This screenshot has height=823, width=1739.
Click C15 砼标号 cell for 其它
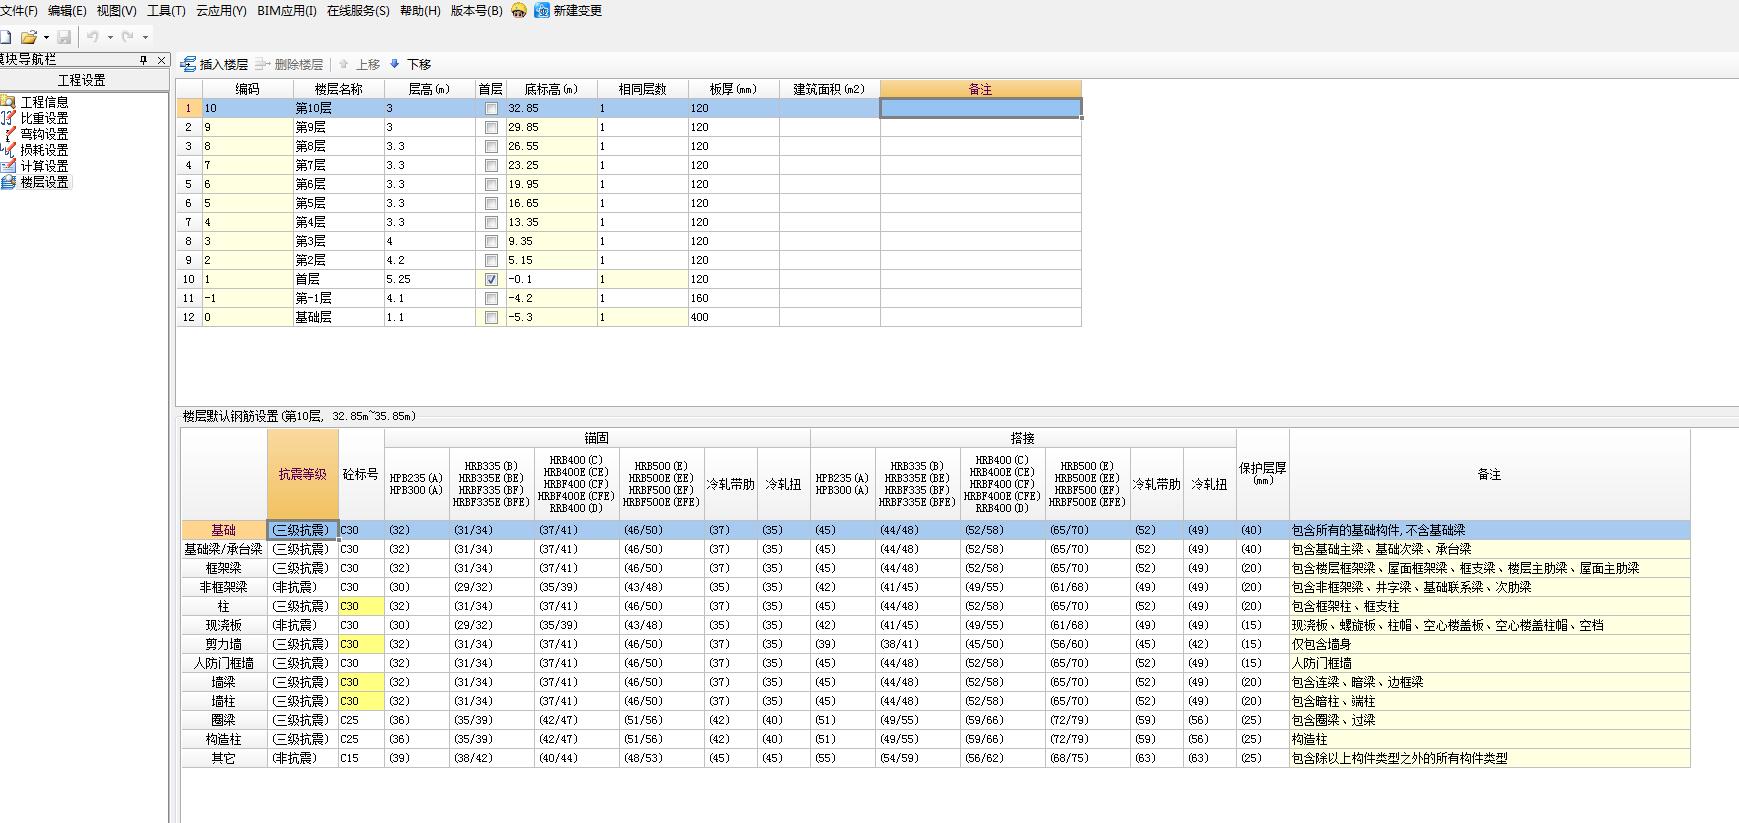361,758
